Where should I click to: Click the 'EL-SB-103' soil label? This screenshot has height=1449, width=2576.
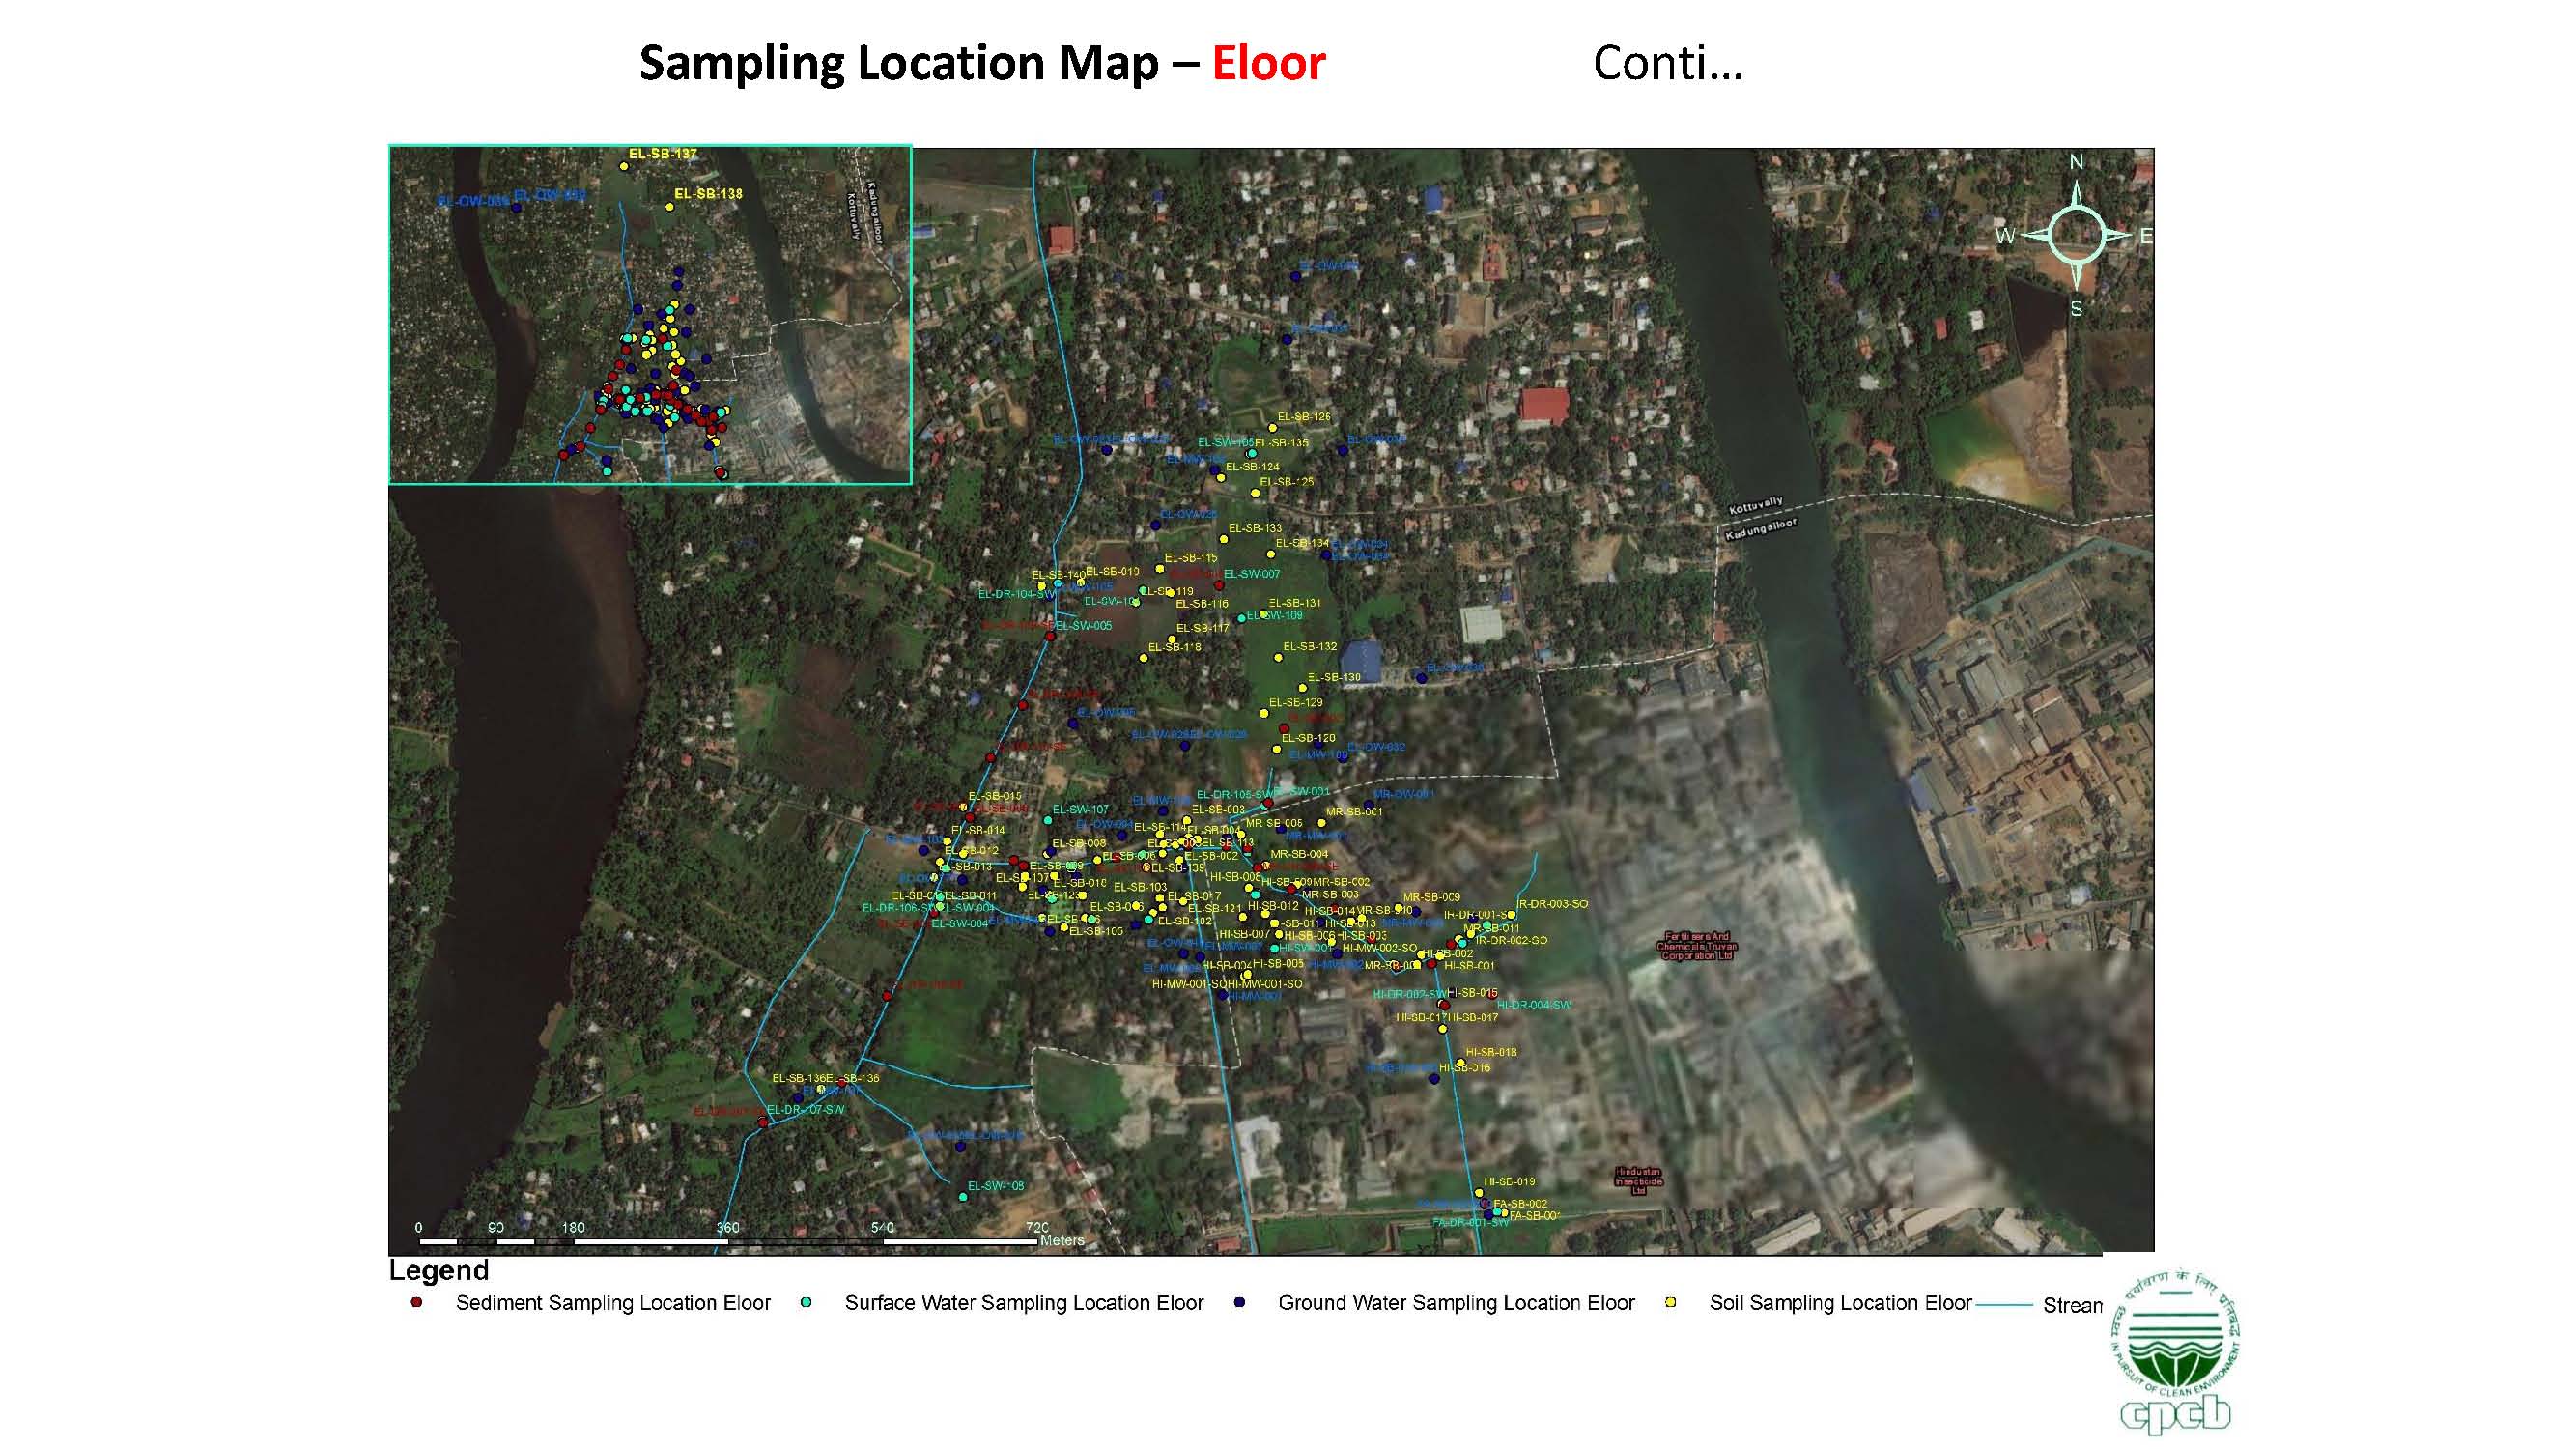tap(1140, 887)
